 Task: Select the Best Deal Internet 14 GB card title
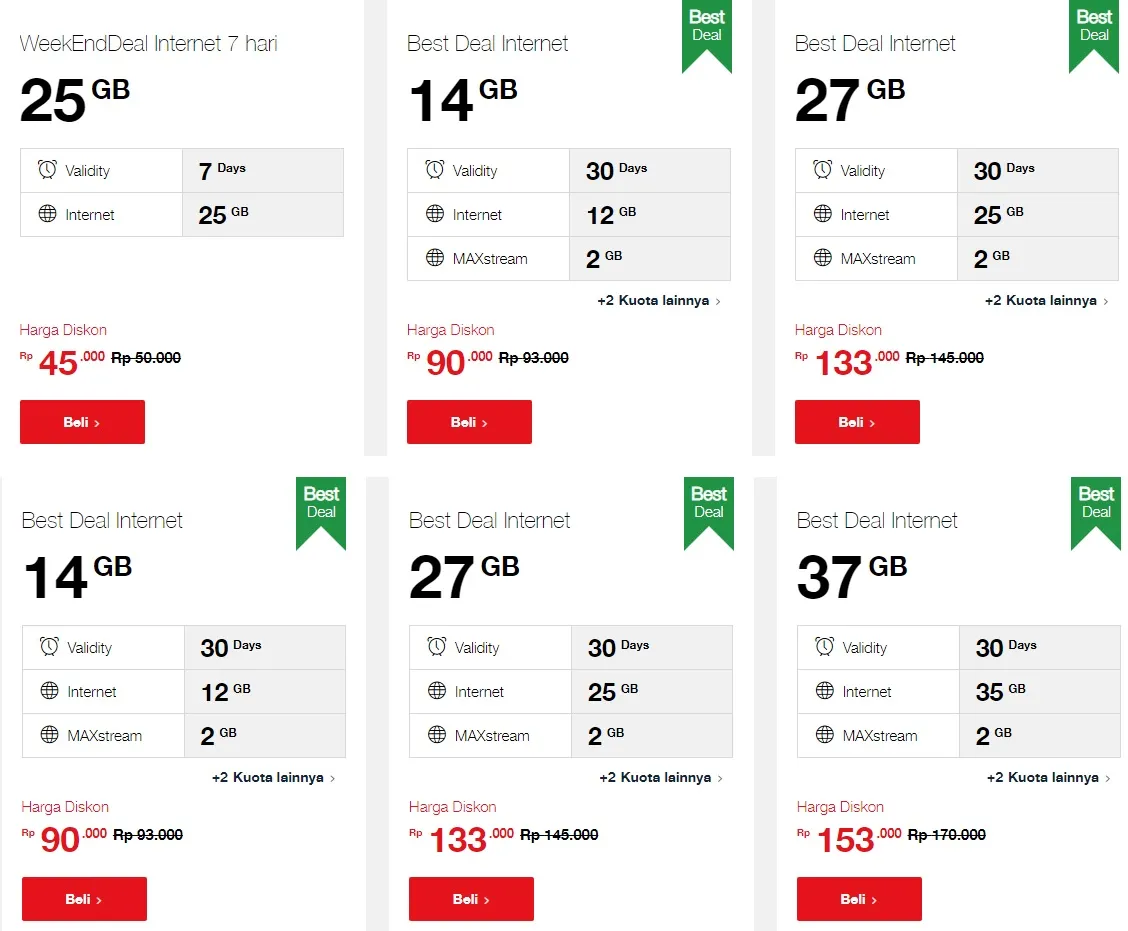point(488,44)
